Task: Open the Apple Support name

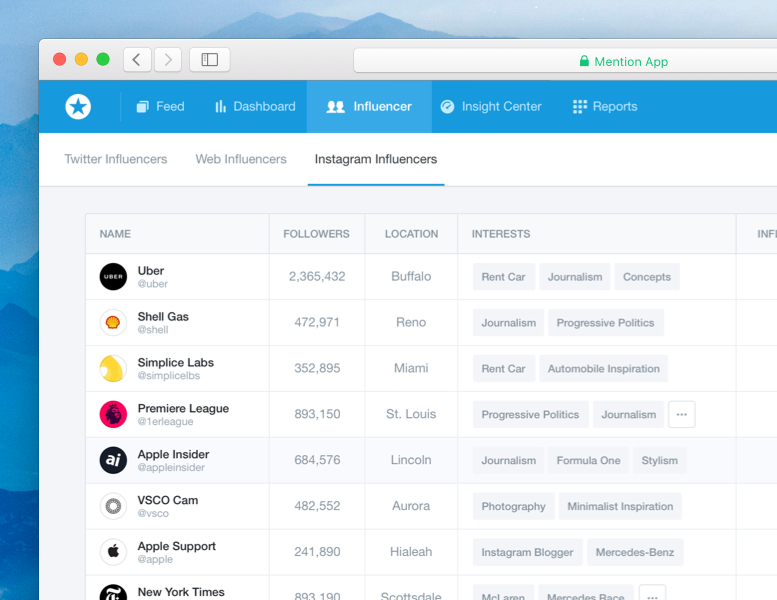Action: click(x=176, y=546)
